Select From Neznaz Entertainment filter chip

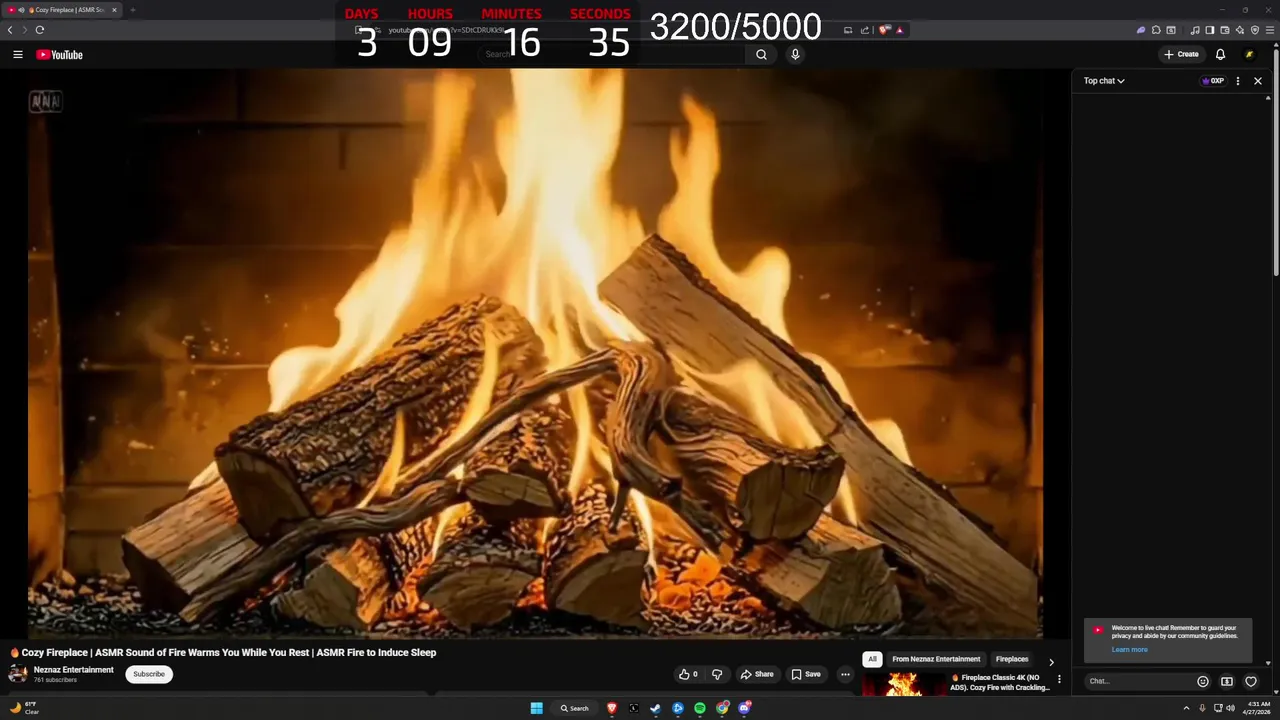click(936, 659)
